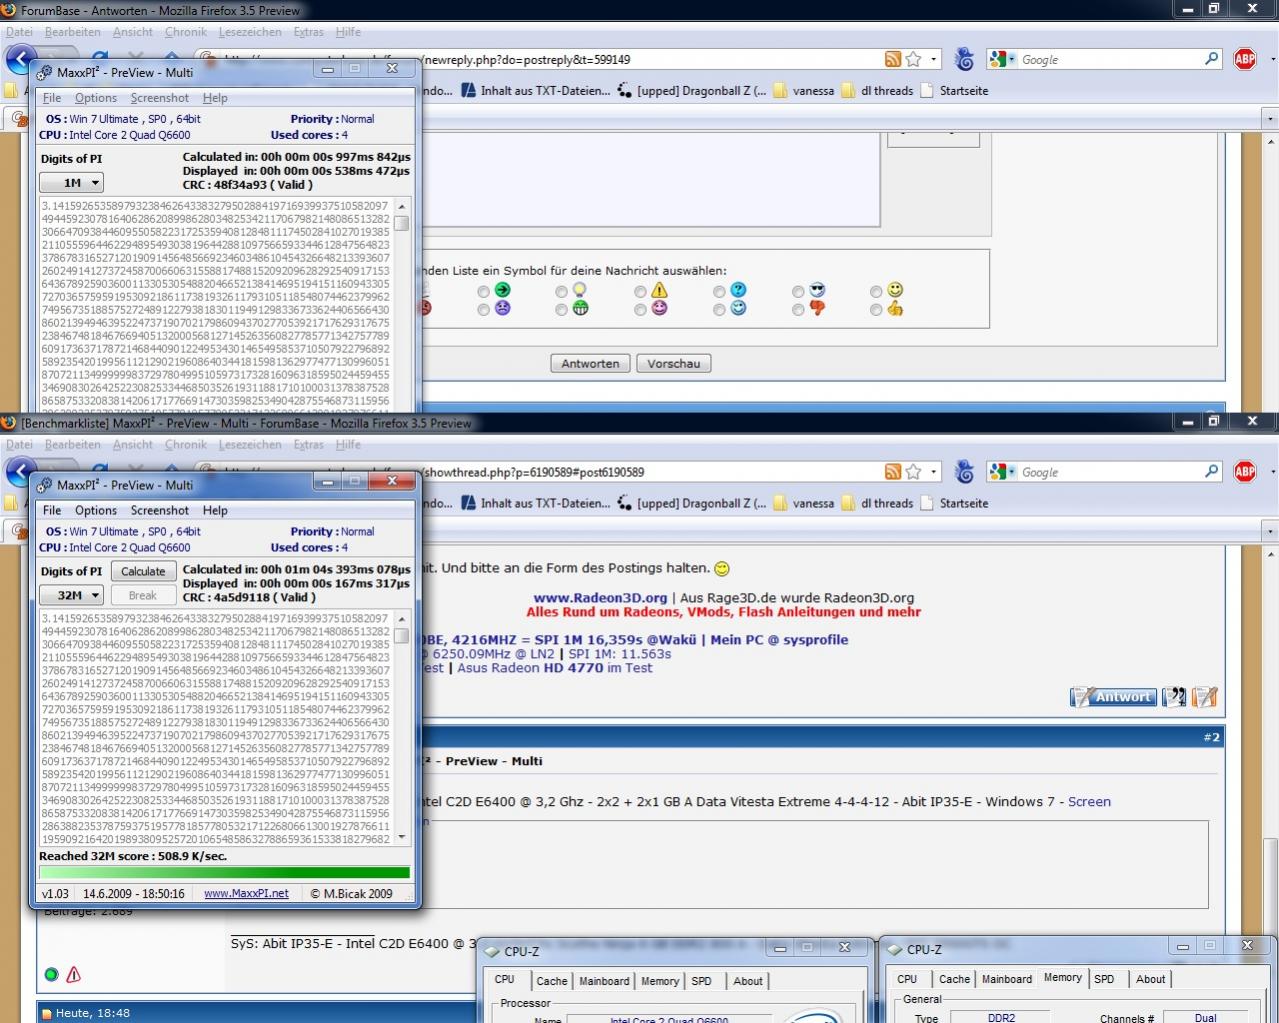Screen dimensions: 1279x1023
Task: Open the 1M digits dropdown in top MaxxPI
Action: point(71,183)
